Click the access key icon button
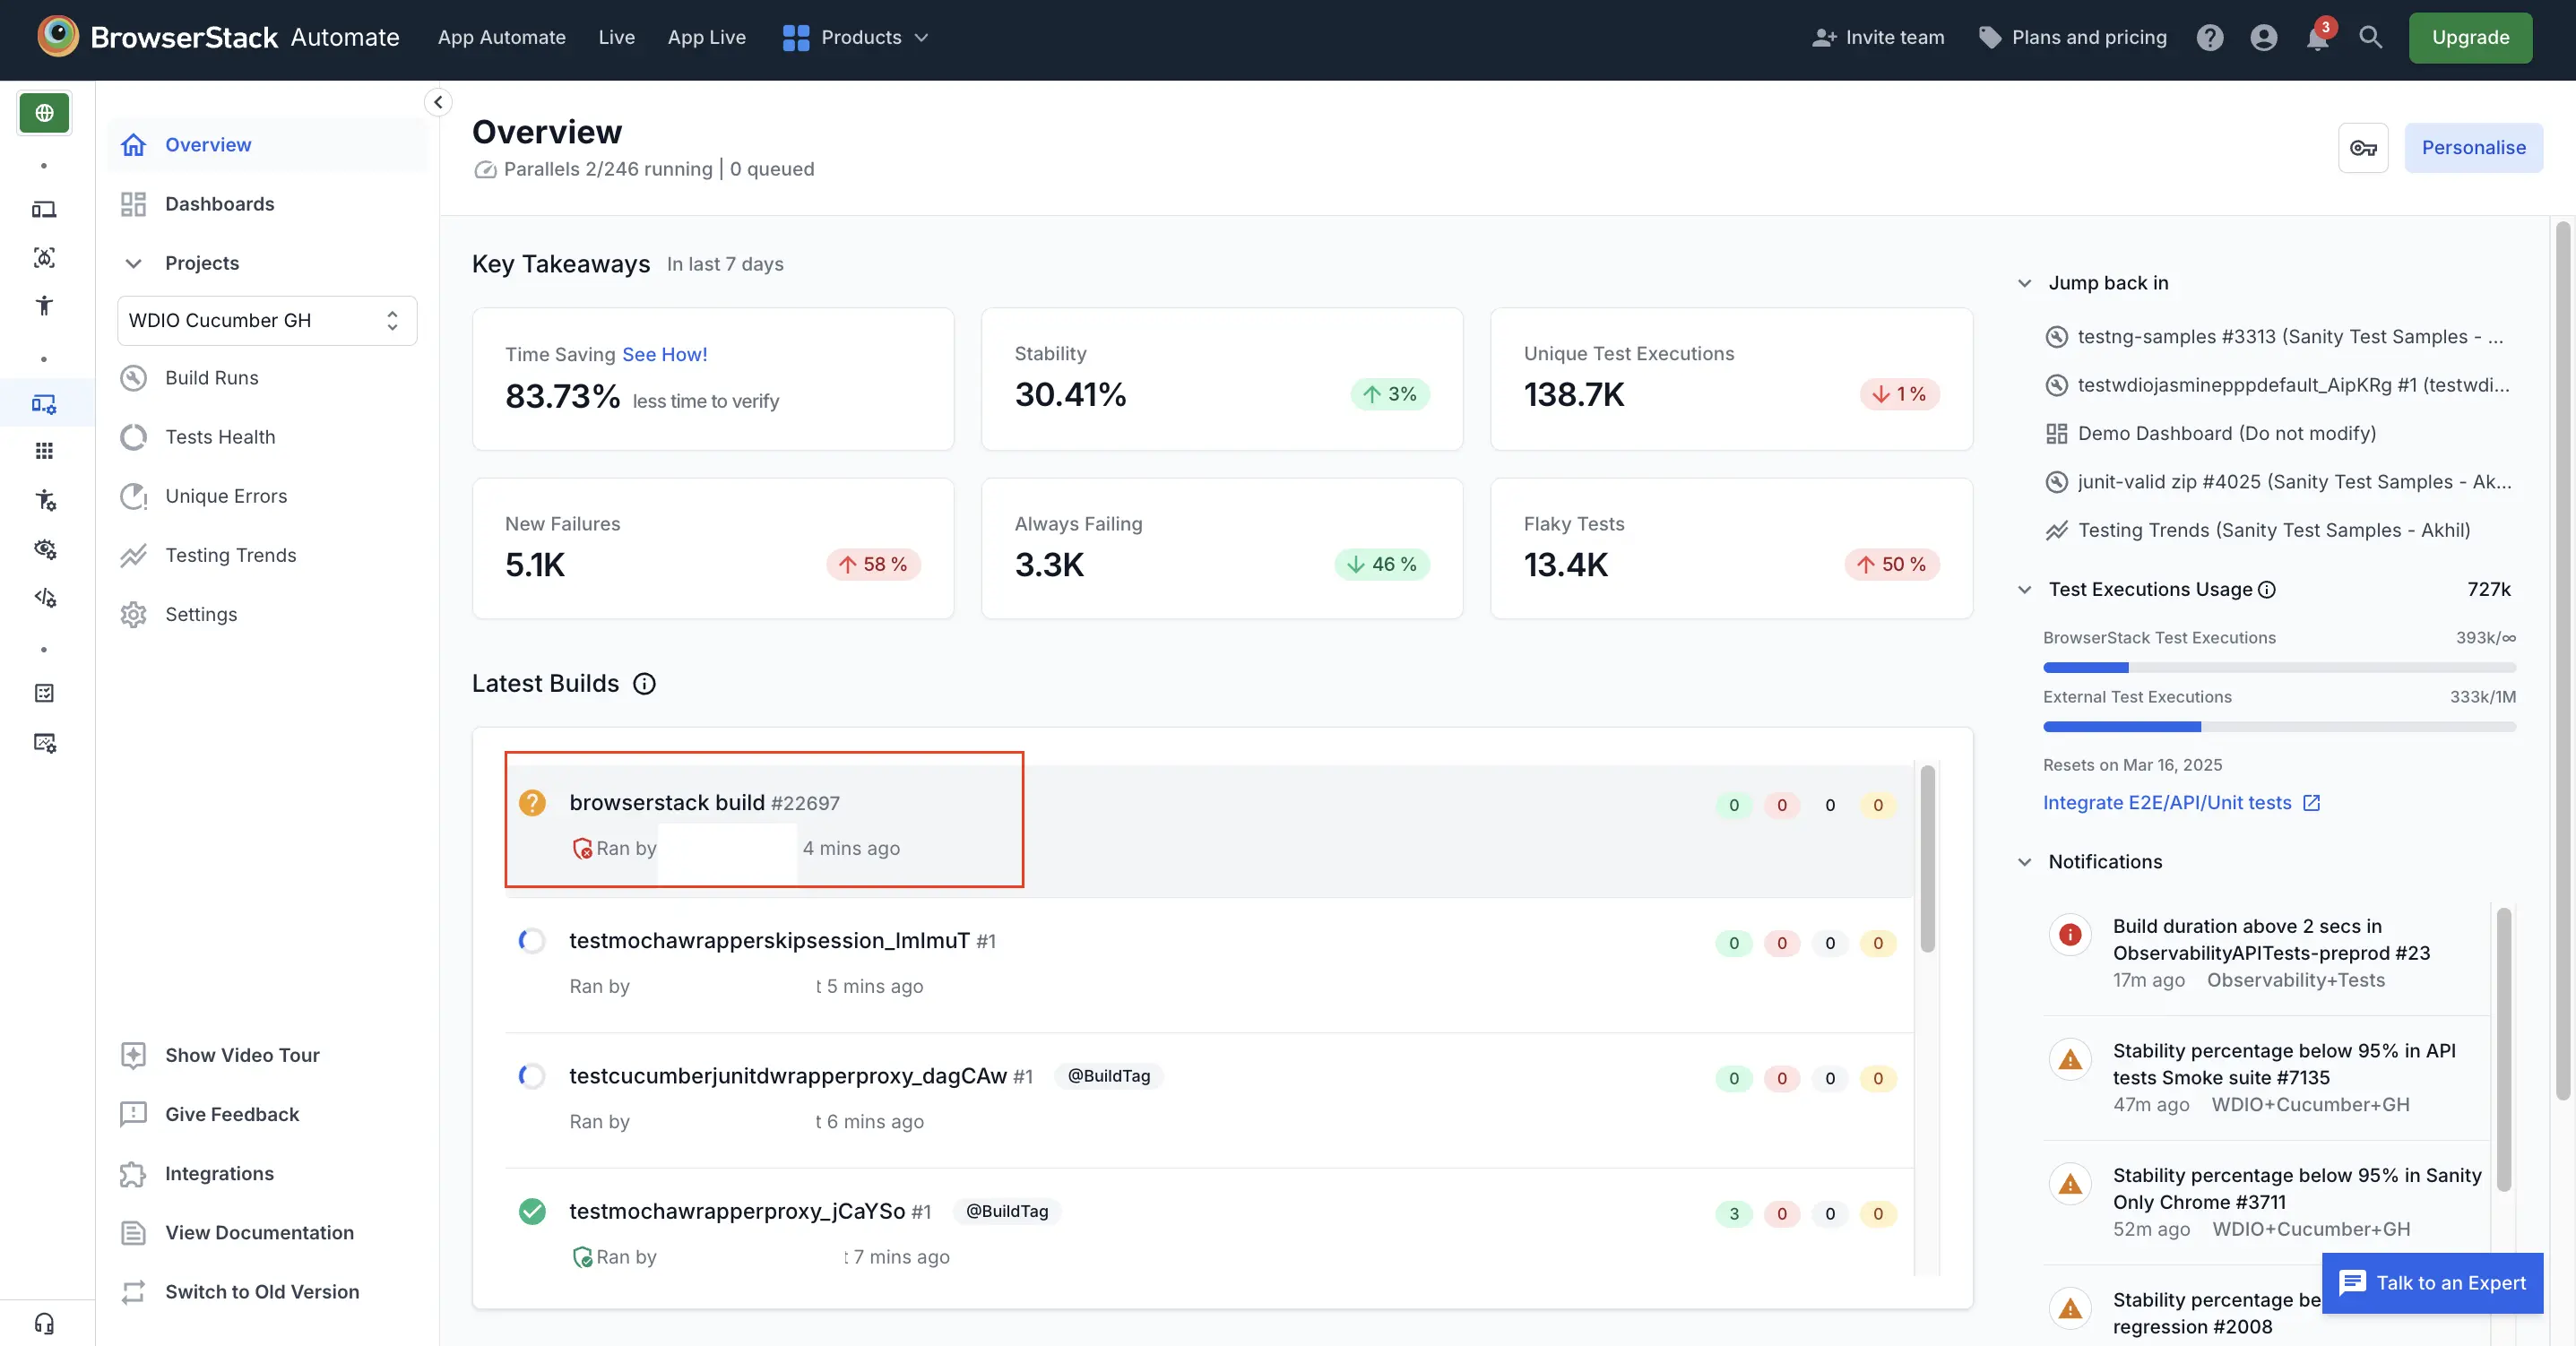This screenshot has height=1346, width=2576. 2362,148
